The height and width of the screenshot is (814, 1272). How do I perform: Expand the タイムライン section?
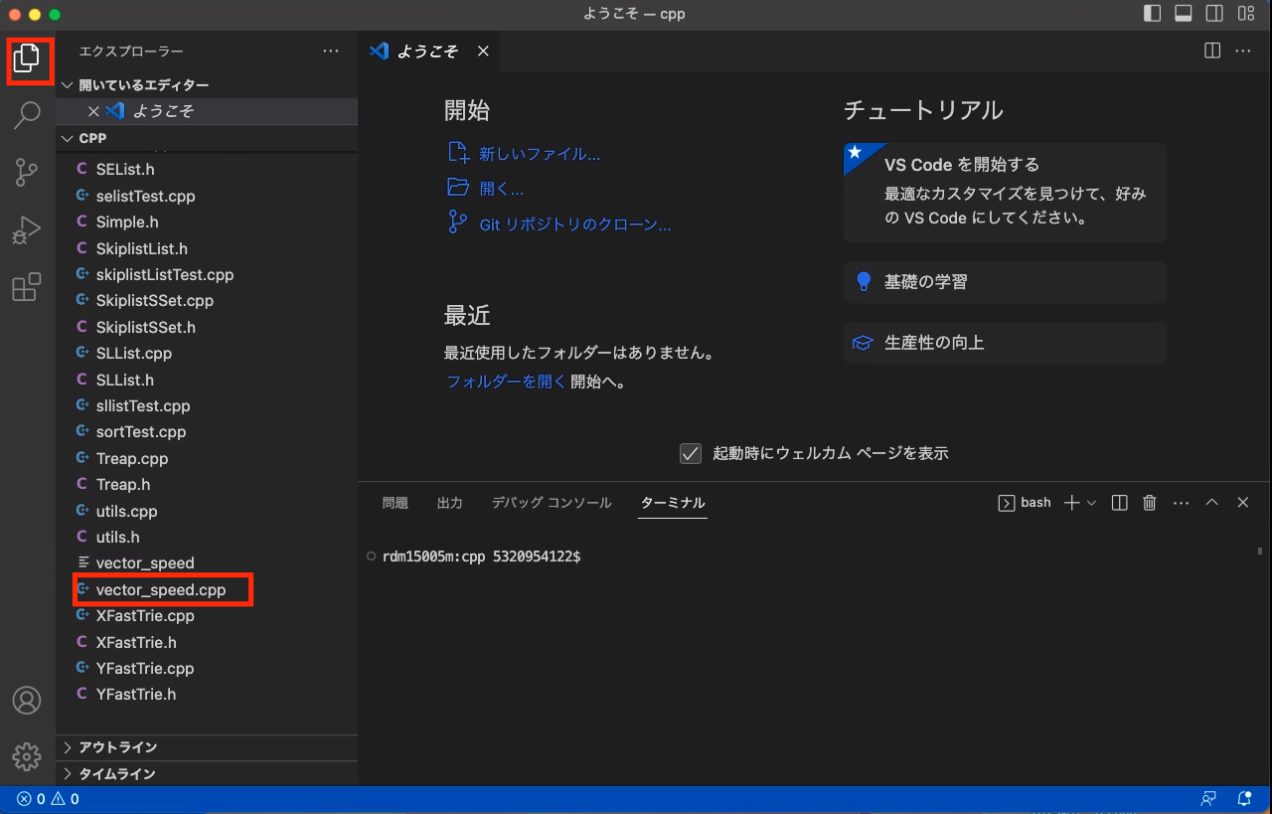[x=117, y=774]
